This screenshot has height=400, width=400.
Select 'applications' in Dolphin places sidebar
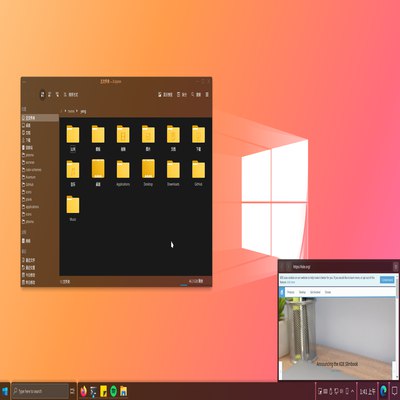40,207
